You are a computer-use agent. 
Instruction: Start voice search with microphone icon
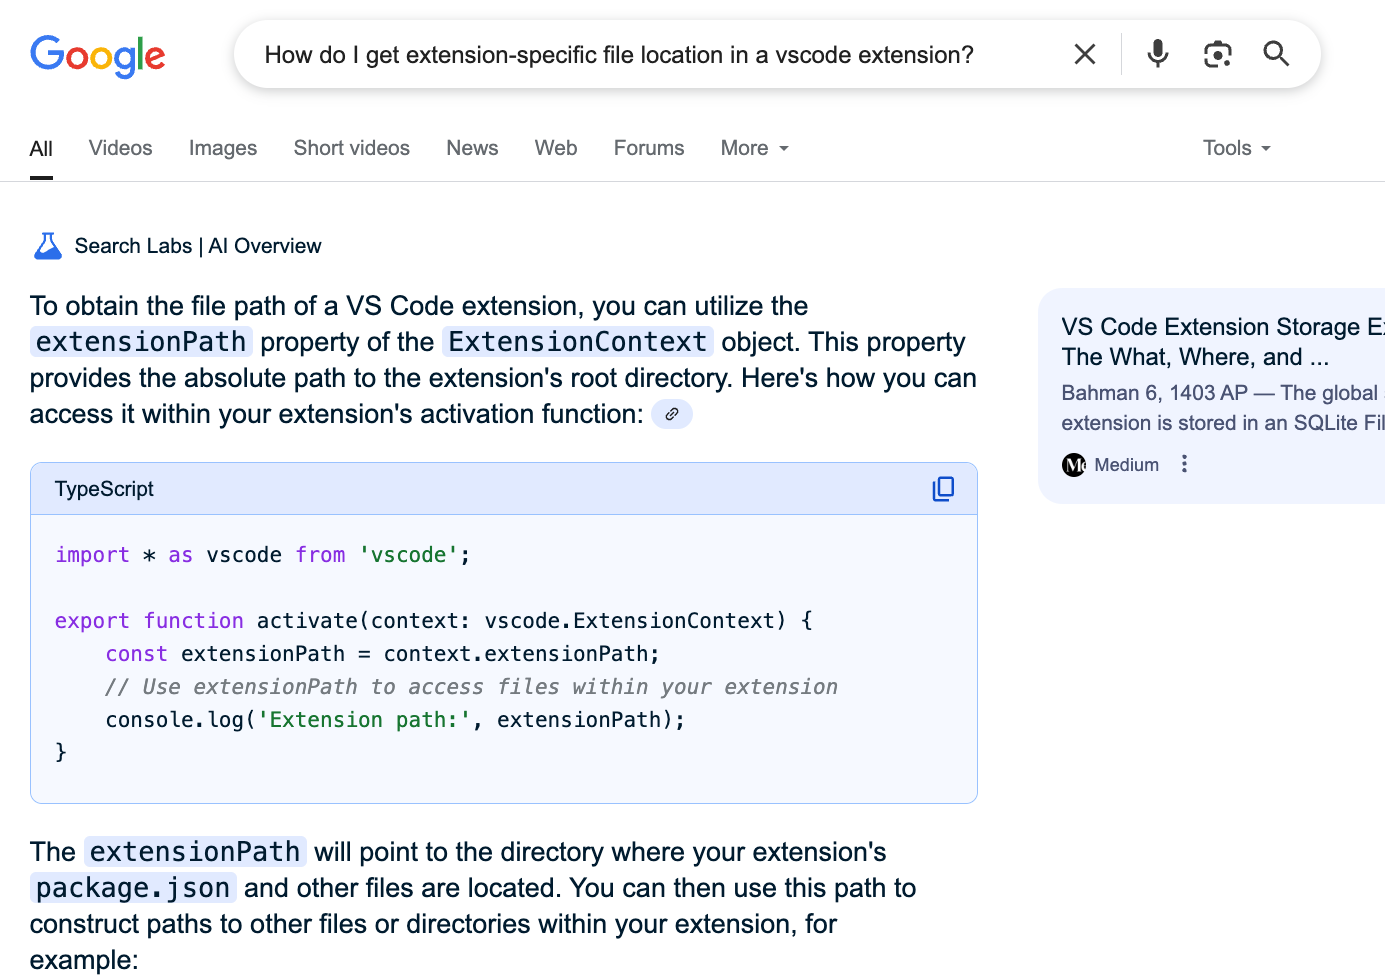(x=1158, y=53)
